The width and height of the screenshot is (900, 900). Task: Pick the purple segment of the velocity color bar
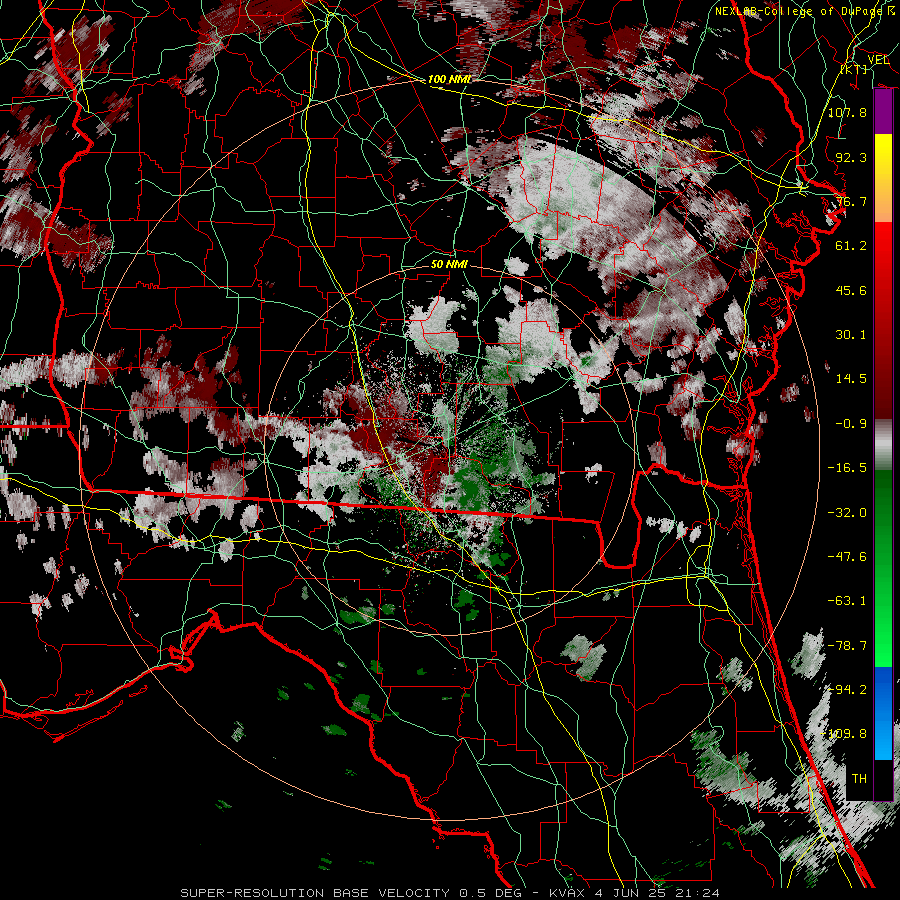click(x=883, y=112)
